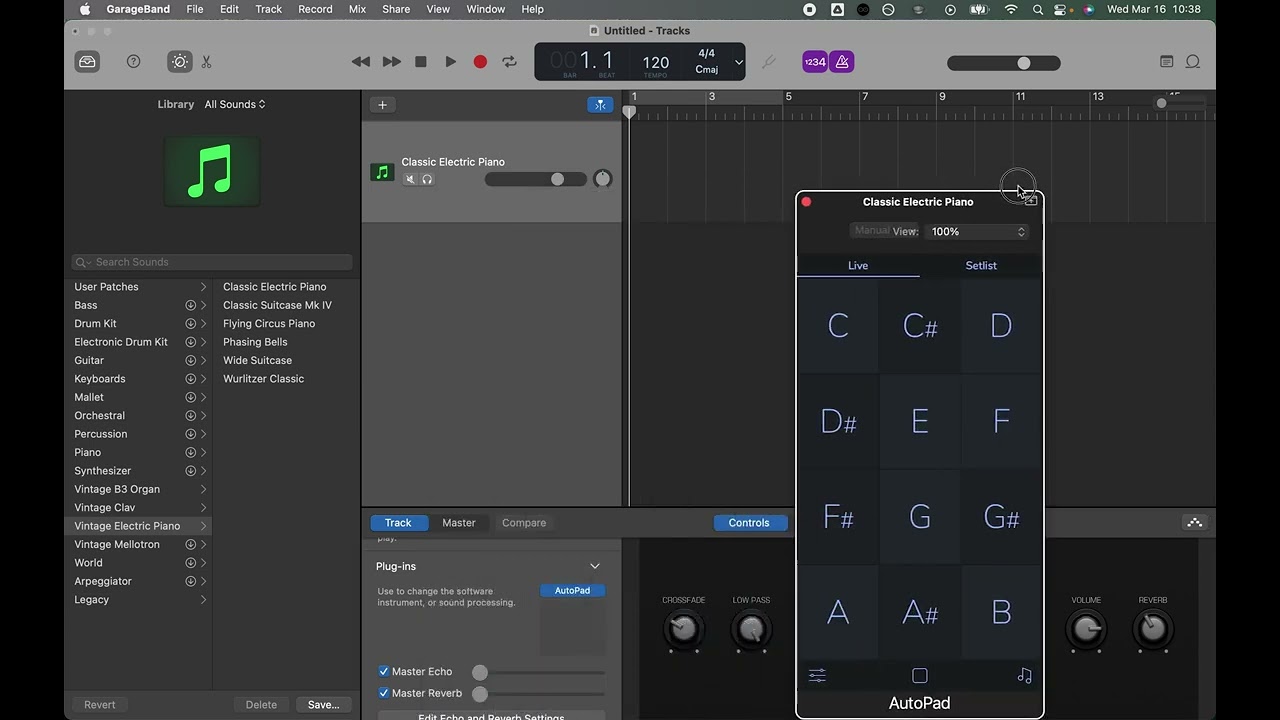1280x720 pixels.
Task: Switch to AutoPad Setlist tab
Action: click(981, 266)
